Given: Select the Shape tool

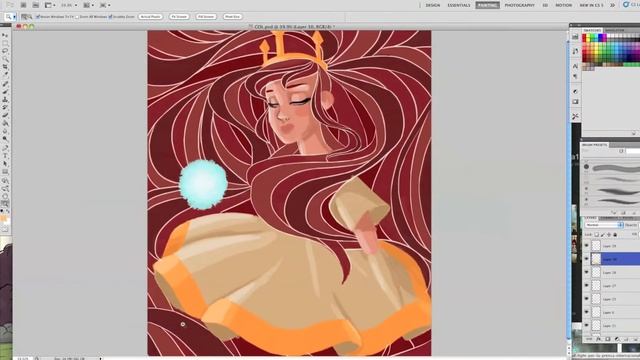Looking at the screenshot, I should coord(5,171).
